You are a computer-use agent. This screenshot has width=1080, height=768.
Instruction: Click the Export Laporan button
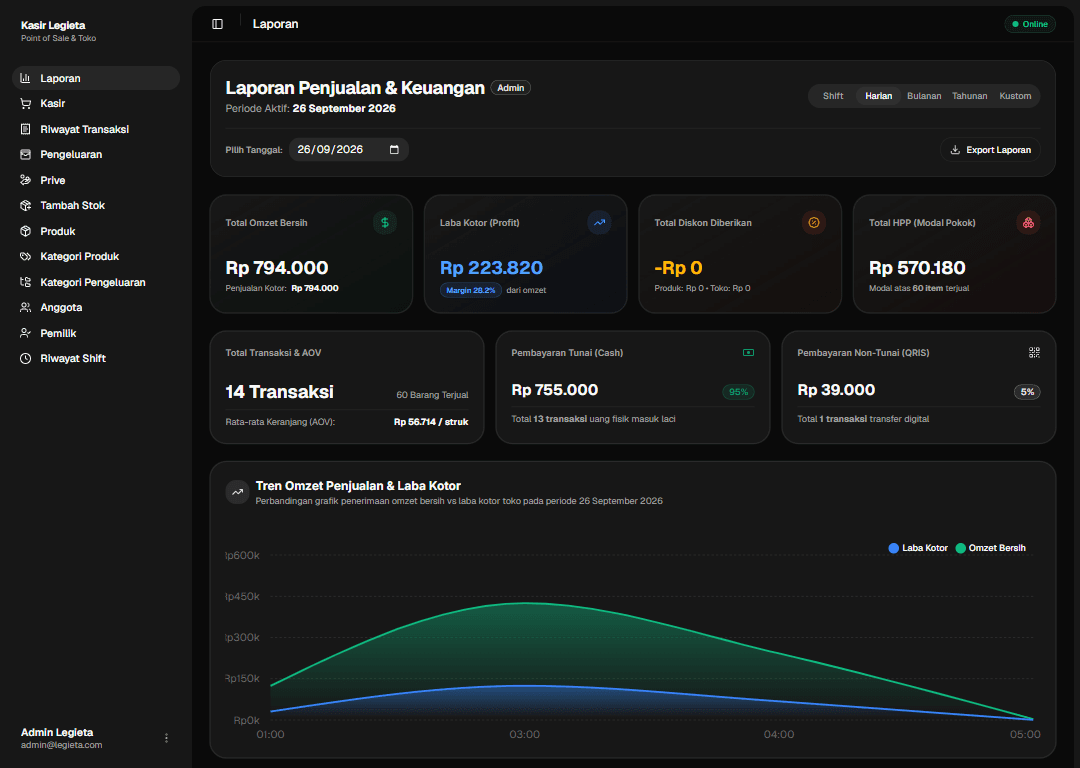[990, 149]
